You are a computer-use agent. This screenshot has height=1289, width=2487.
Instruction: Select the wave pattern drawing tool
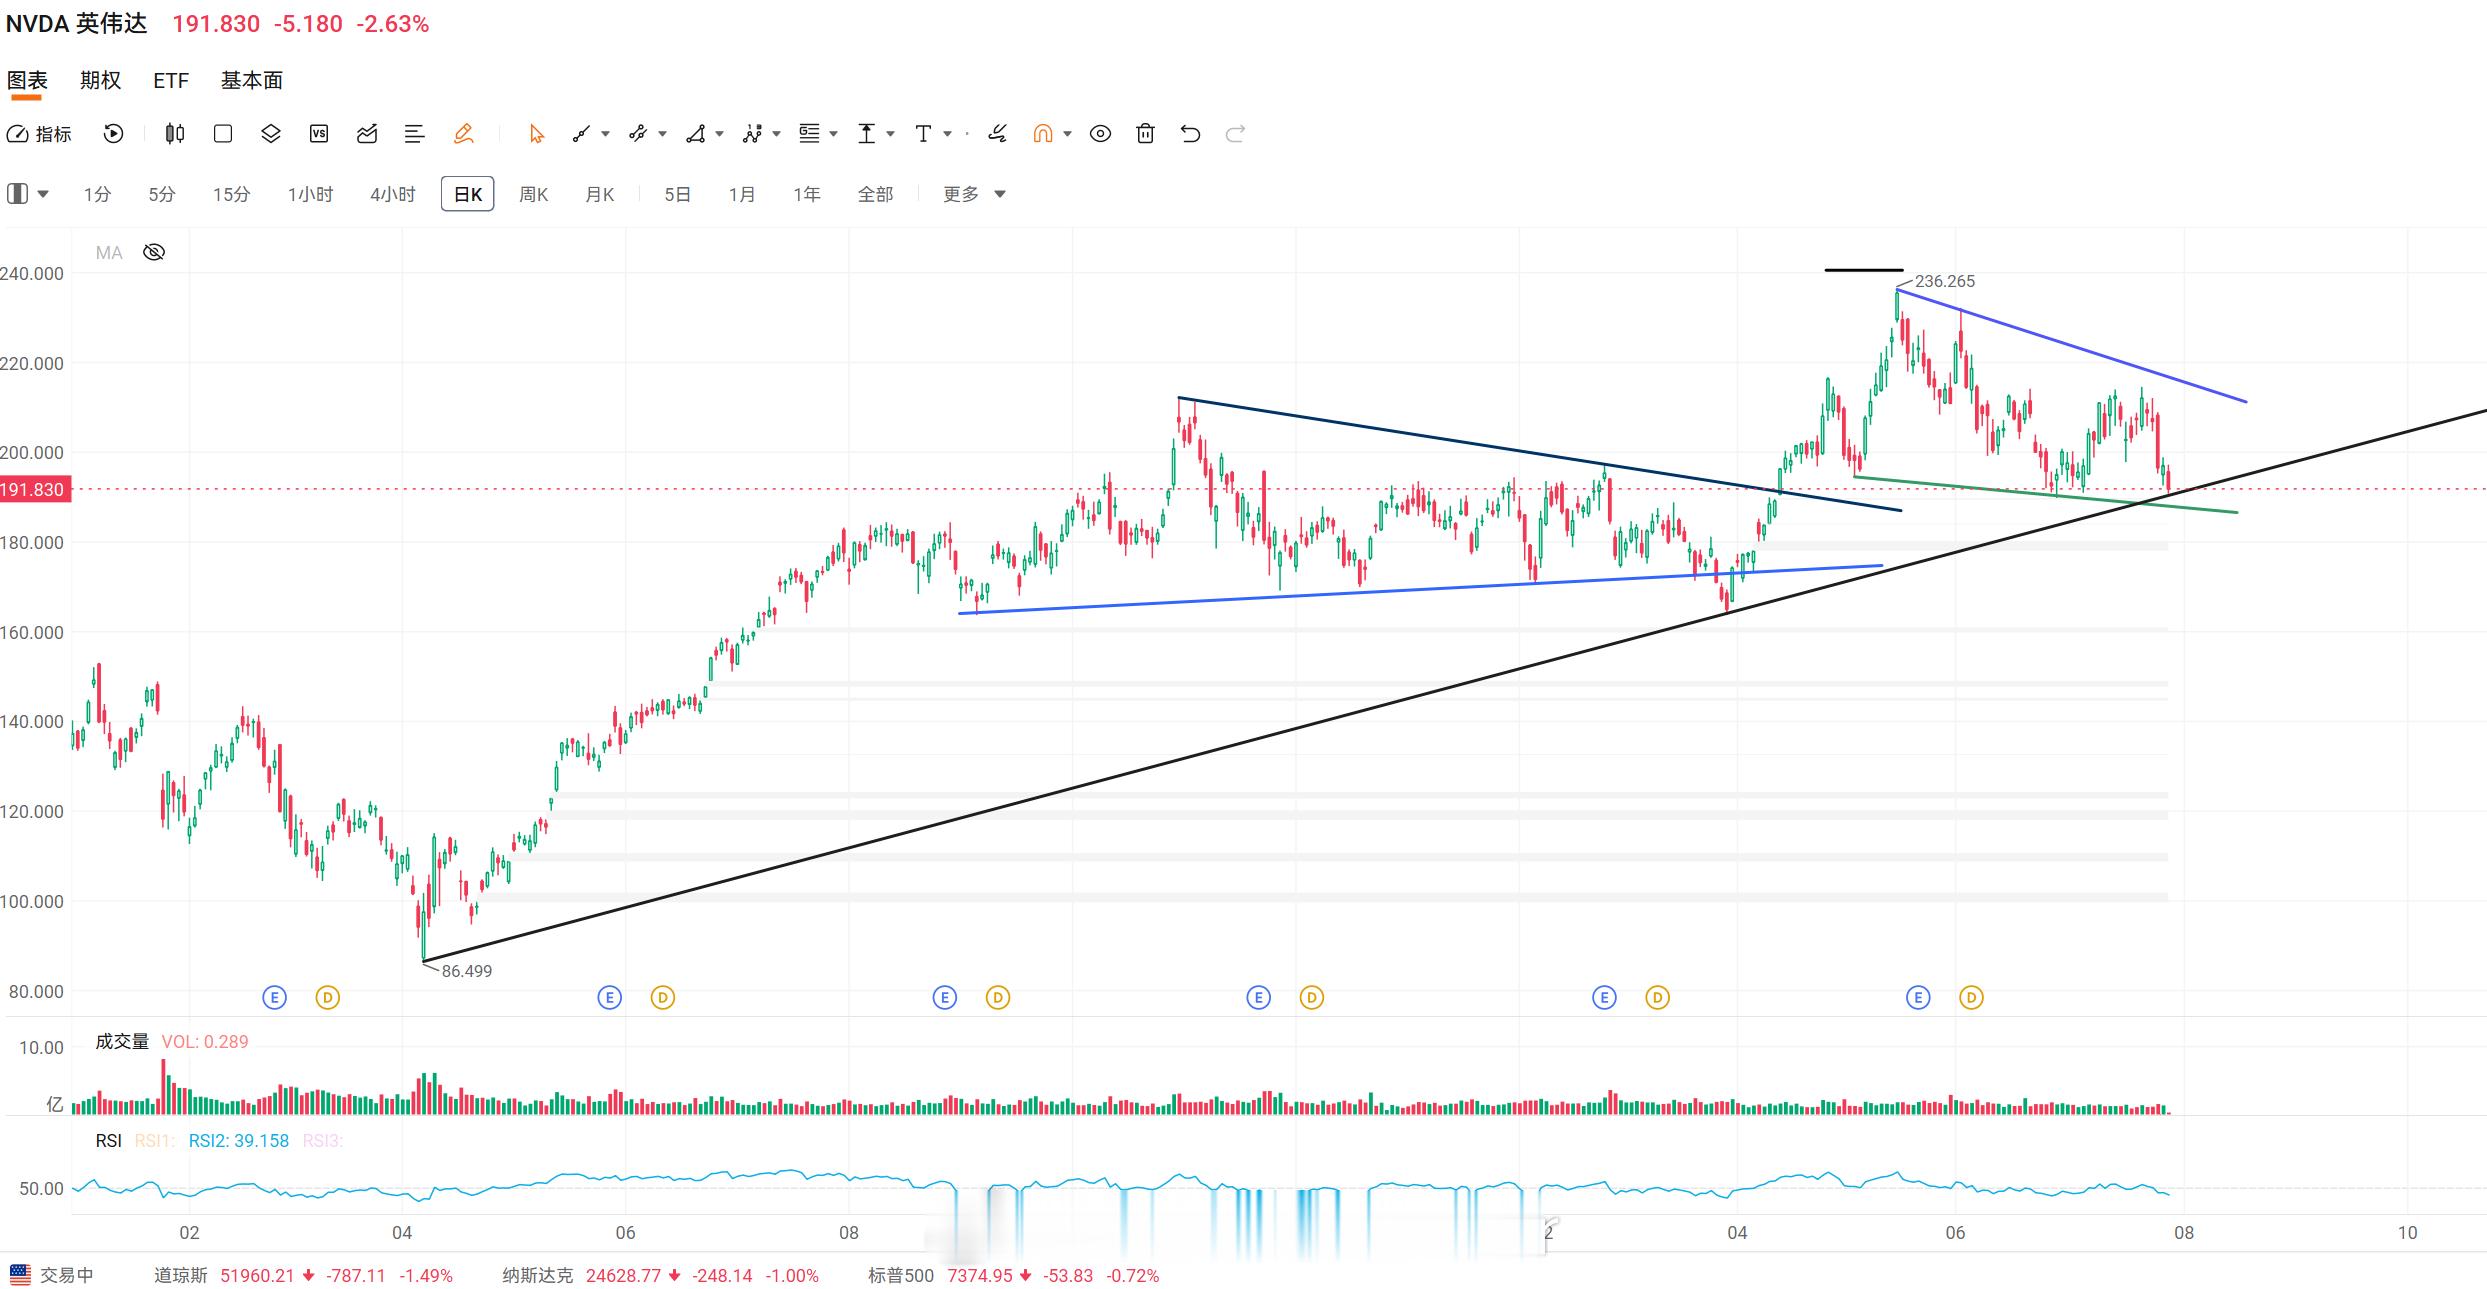click(x=752, y=134)
